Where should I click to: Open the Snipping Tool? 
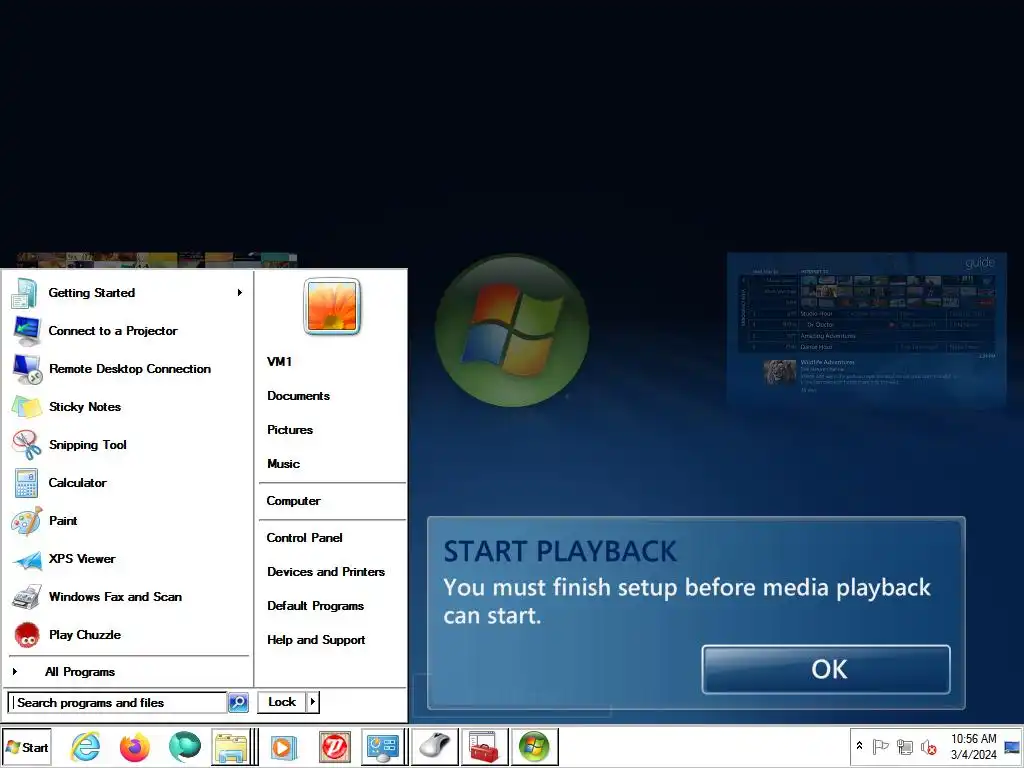point(127,445)
